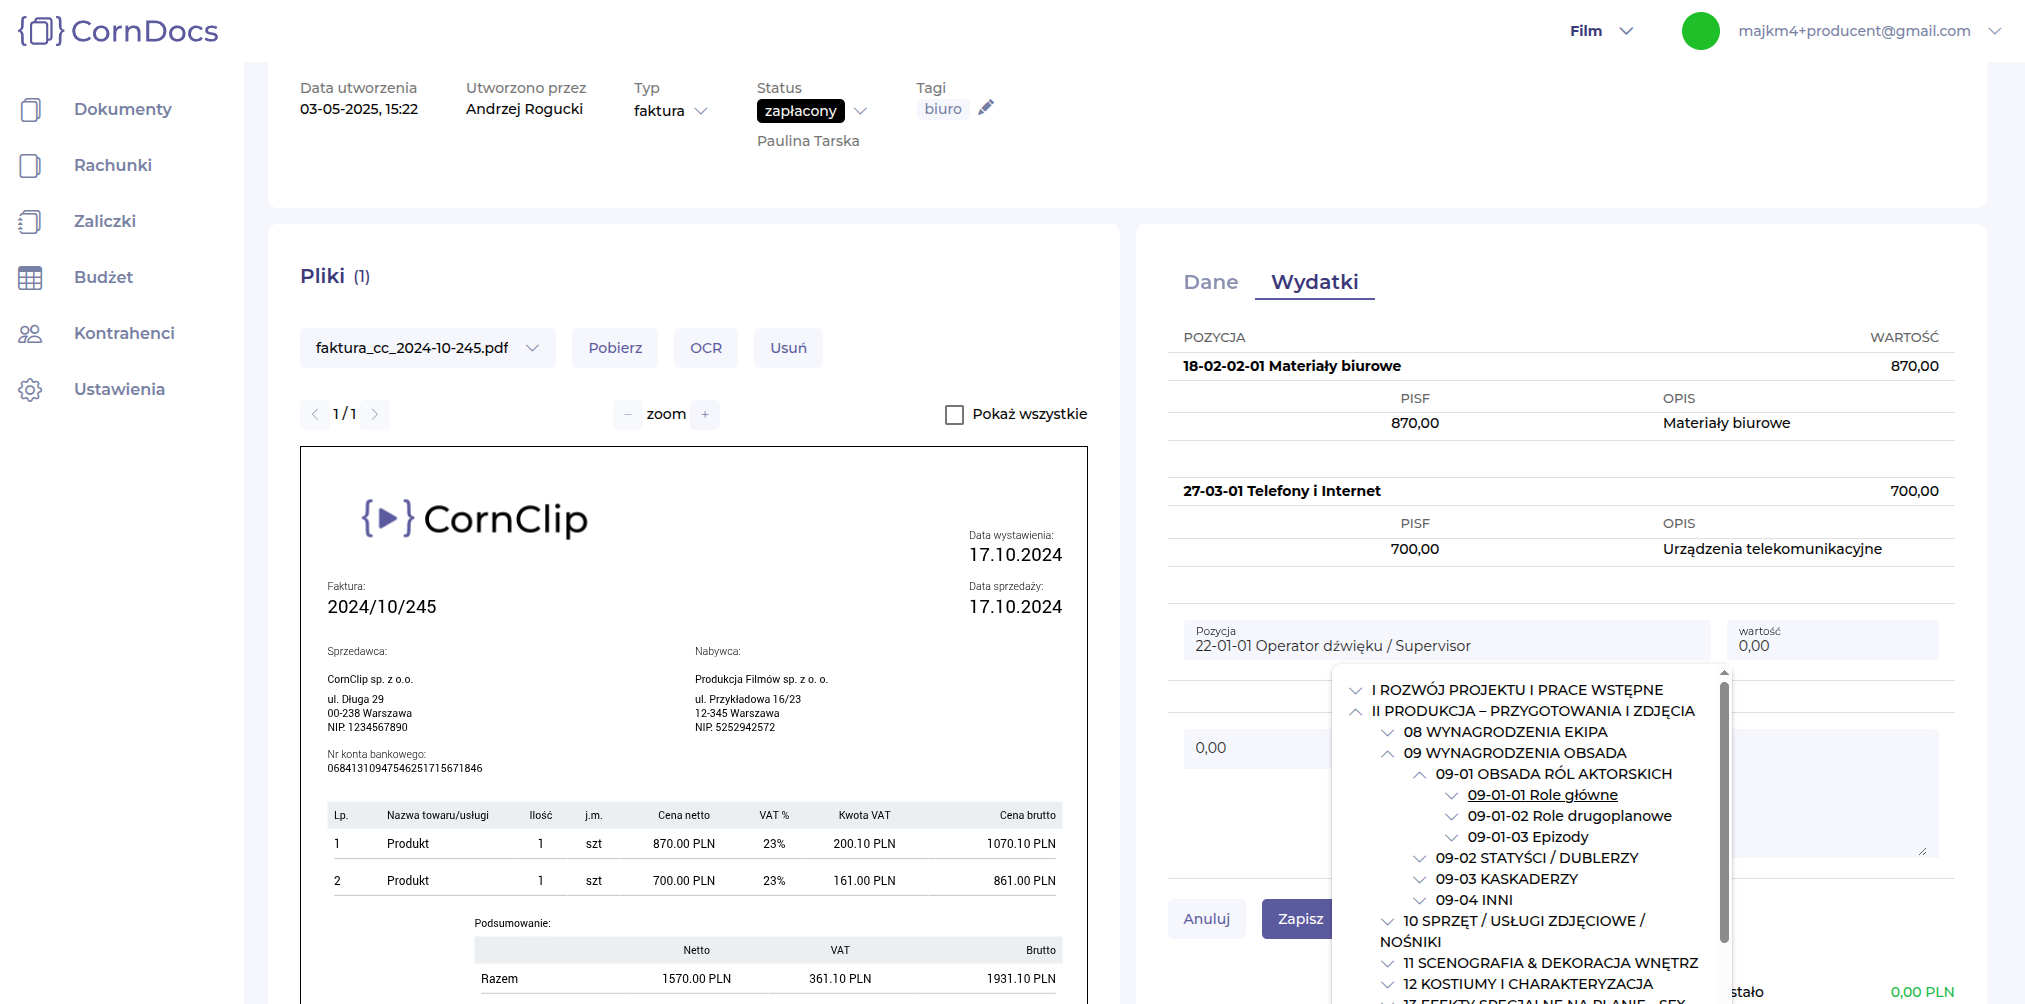Select 09-01-03 Epizody position

point(1528,837)
